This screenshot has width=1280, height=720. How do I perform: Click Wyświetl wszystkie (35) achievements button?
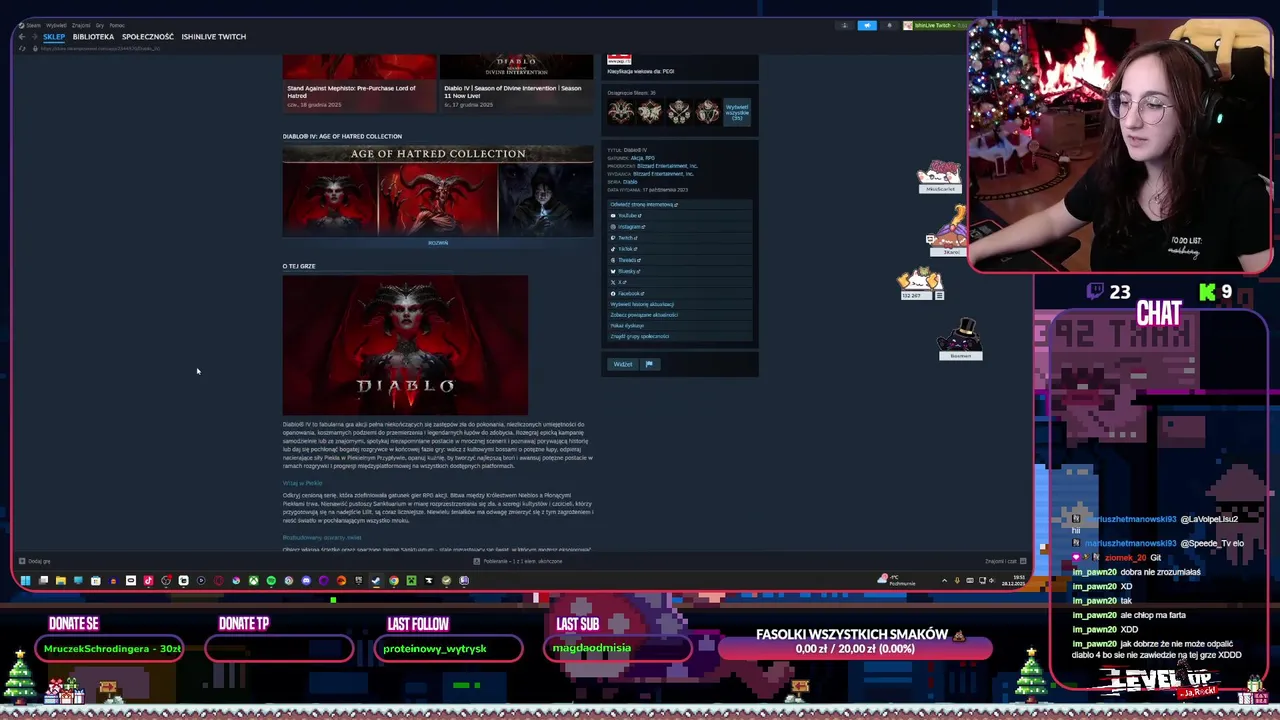coord(737,111)
